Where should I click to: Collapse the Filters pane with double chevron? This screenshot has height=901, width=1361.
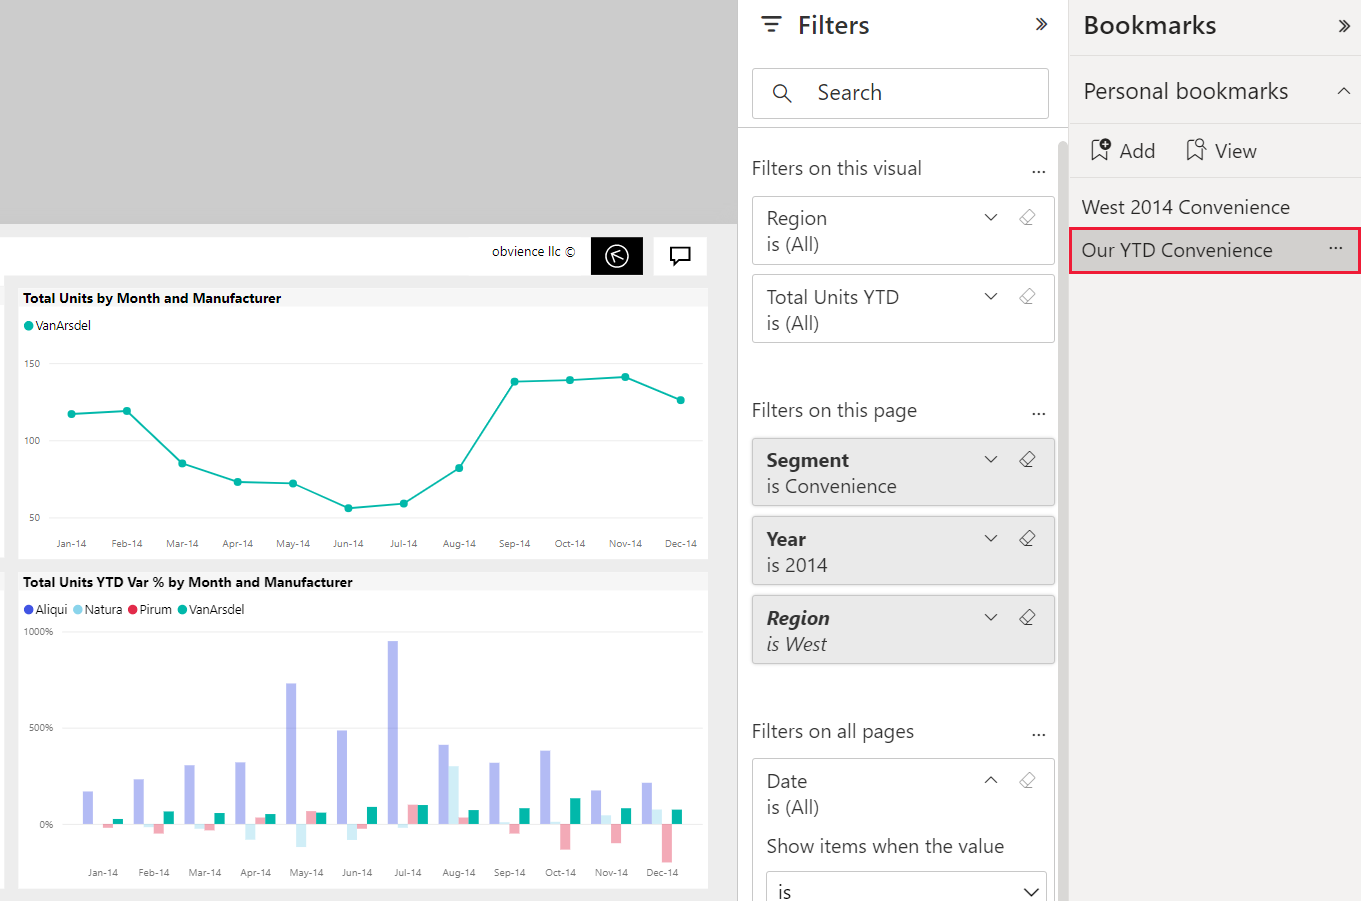1041,25
